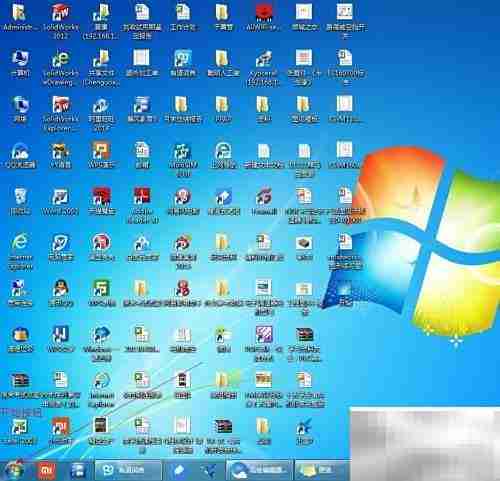This screenshot has width=500, height=481.
Task: Click the pinned window-switcher icon beside MI
Action: [x=78, y=470]
